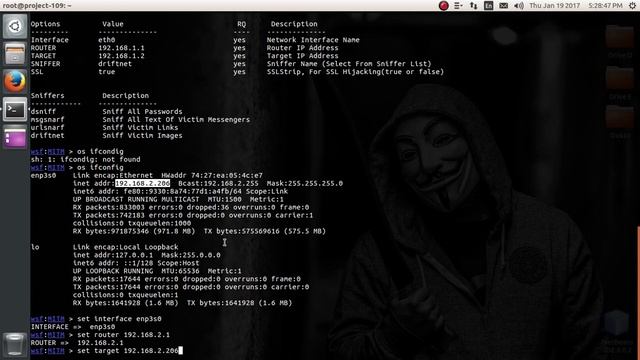Click the msgsnarf sniffer entry
640x360 pixels.
click(x=47, y=120)
